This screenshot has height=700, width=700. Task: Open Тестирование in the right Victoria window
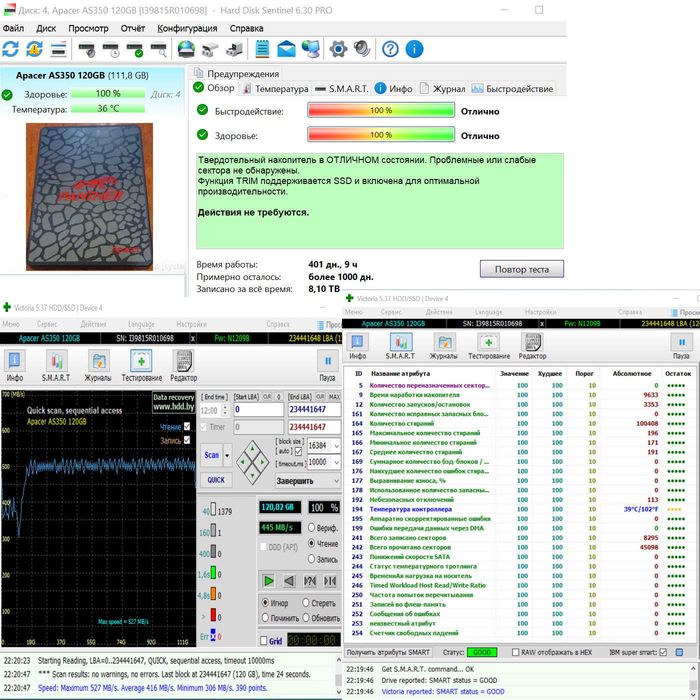[489, 346]
